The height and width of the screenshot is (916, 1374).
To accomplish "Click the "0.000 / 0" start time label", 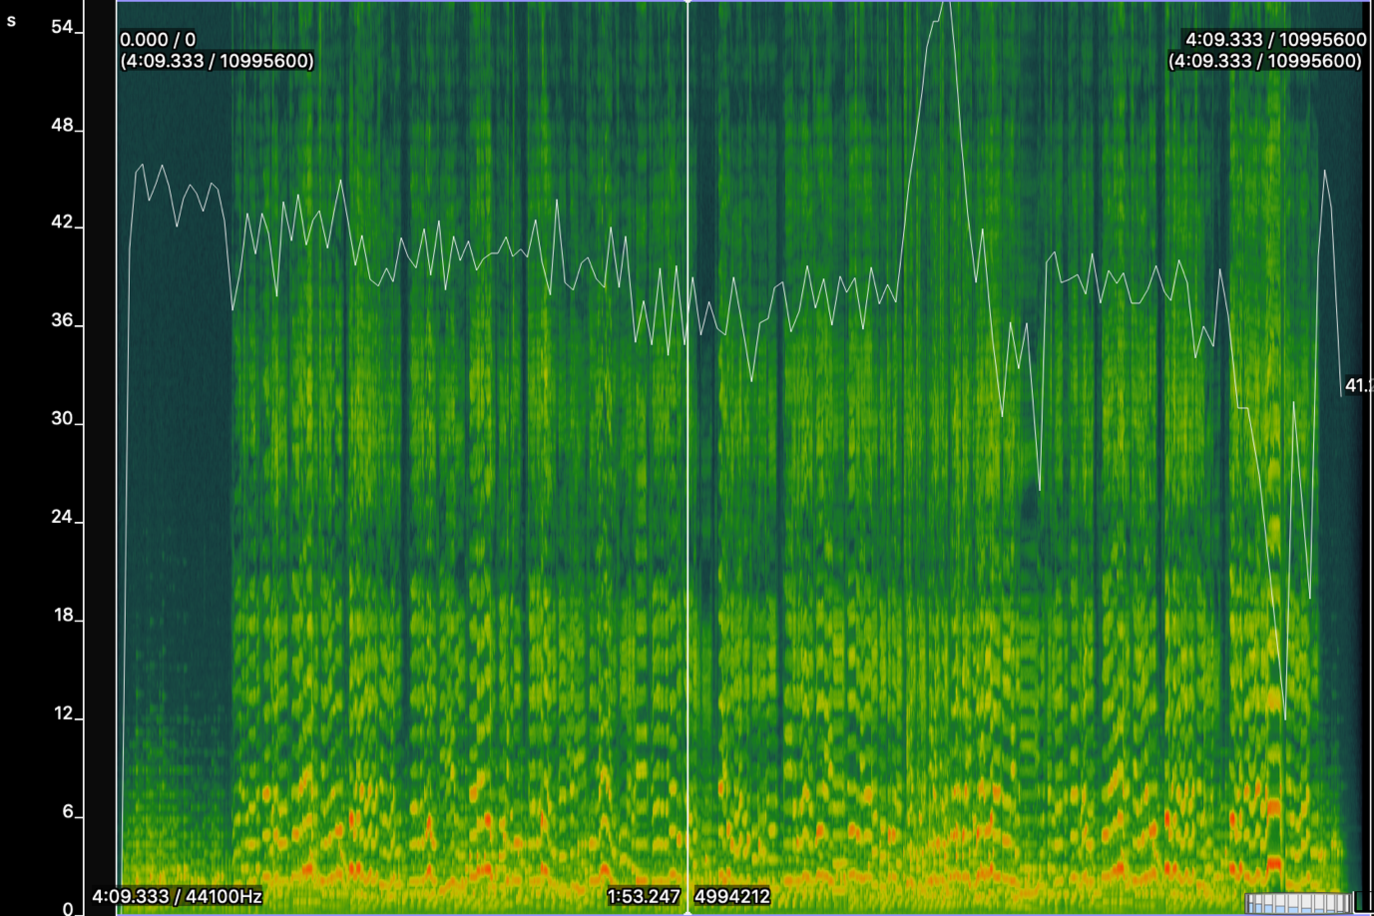I will pyautogui.click(x=158, y=40).
